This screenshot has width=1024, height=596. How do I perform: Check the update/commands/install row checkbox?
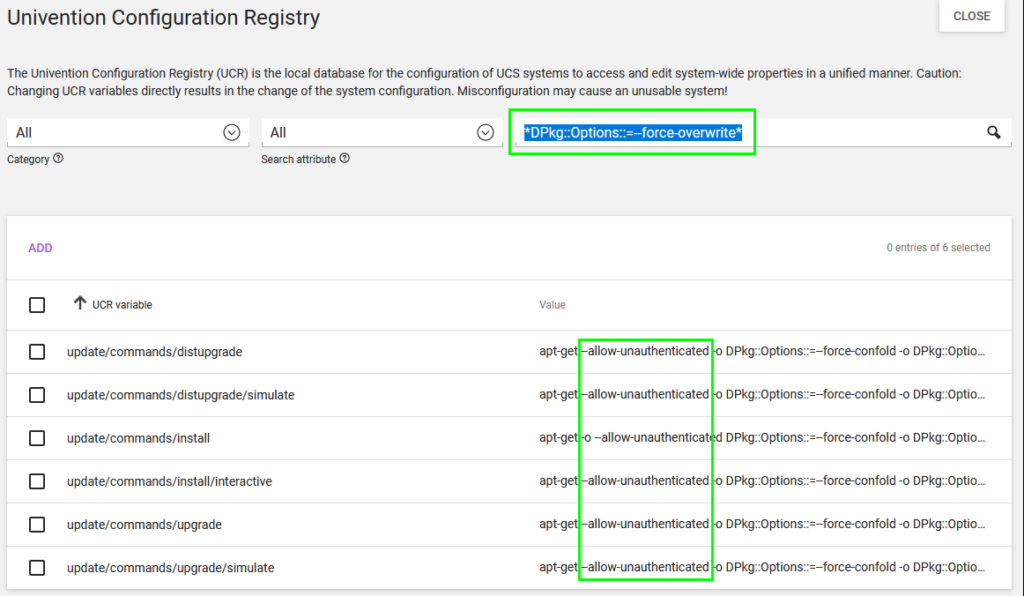37,438
